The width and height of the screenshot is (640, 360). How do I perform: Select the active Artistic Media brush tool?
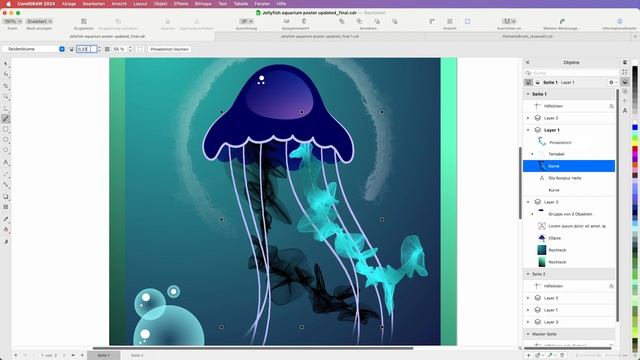5,119
